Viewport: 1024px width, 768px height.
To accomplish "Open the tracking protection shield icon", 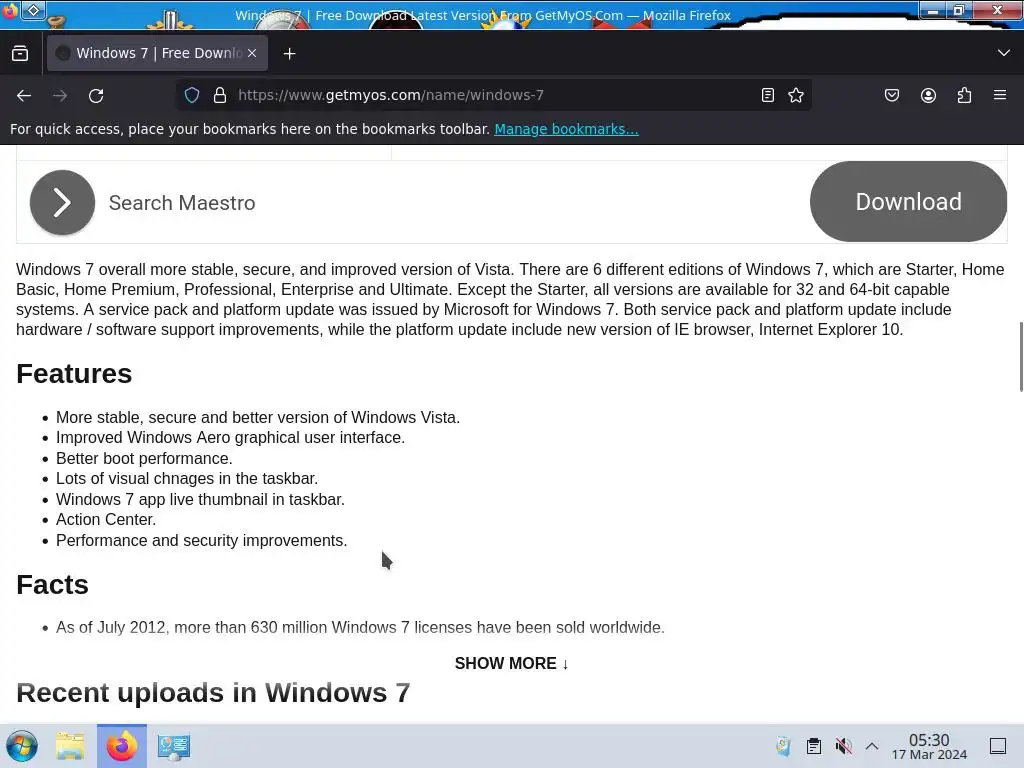I will pos(192,95).
